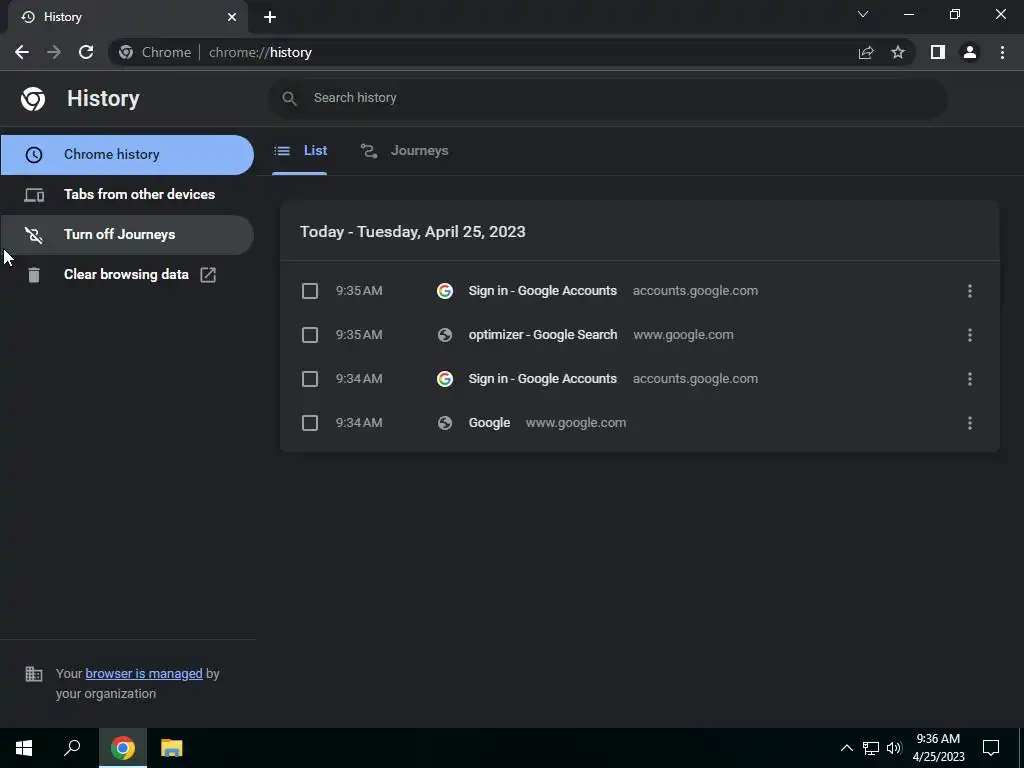This screenshot has height=768, width=1024.
Task: Open the 9:35 AM Sign in - Google Accounts link
Action: 543,291
